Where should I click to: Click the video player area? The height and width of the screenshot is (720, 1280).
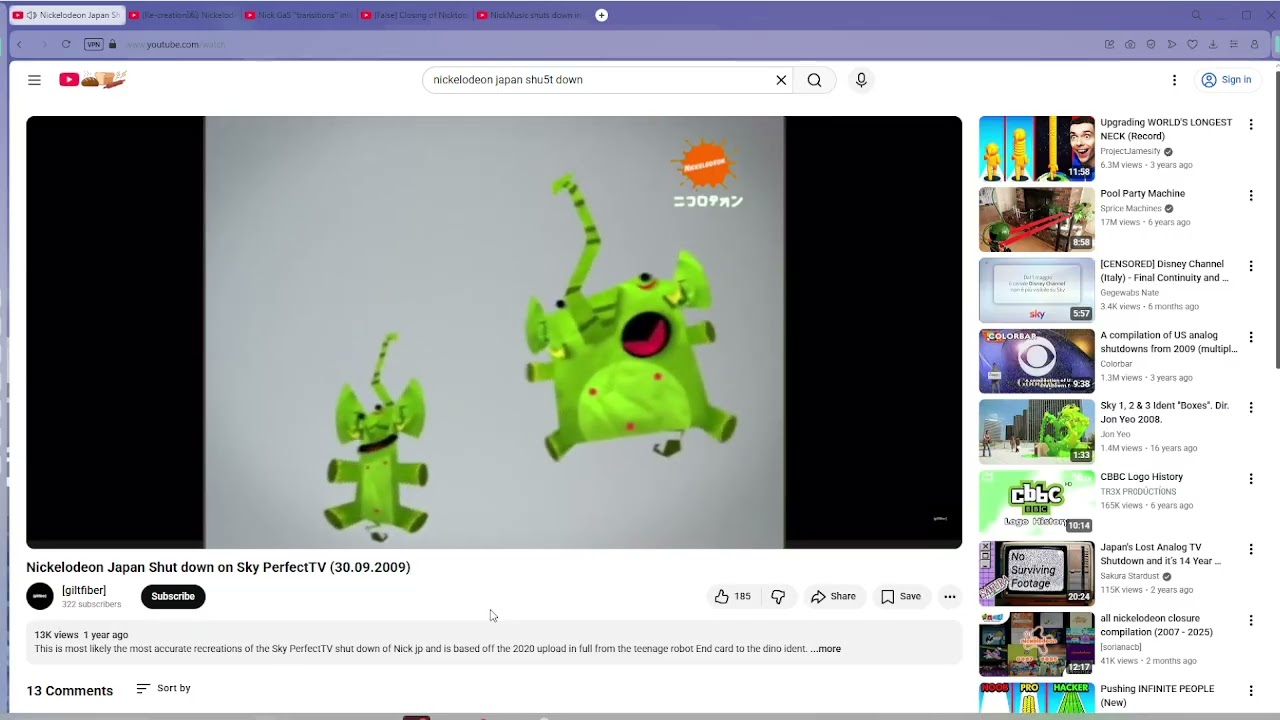(494, 332)
